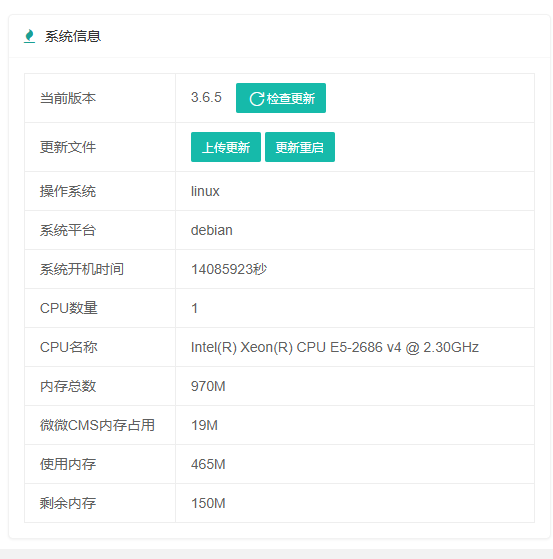The image size is (553, 559).
Task: Click the 微微CMS内存占用 label
Action: click(97, 425)
